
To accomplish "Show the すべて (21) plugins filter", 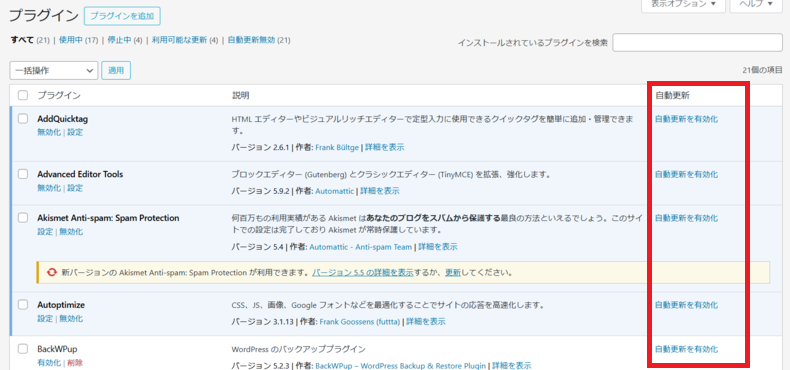I will (30, 40).
